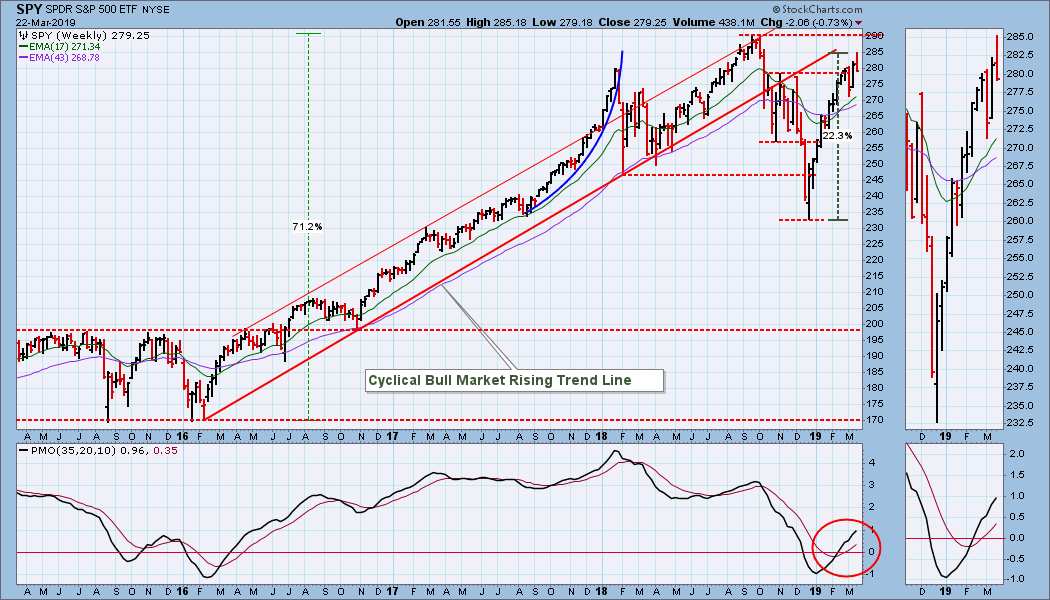Viewport: 1050px width, 600px height.
Task: Click the 71.2% measurement label
Action: coord(307,226)
